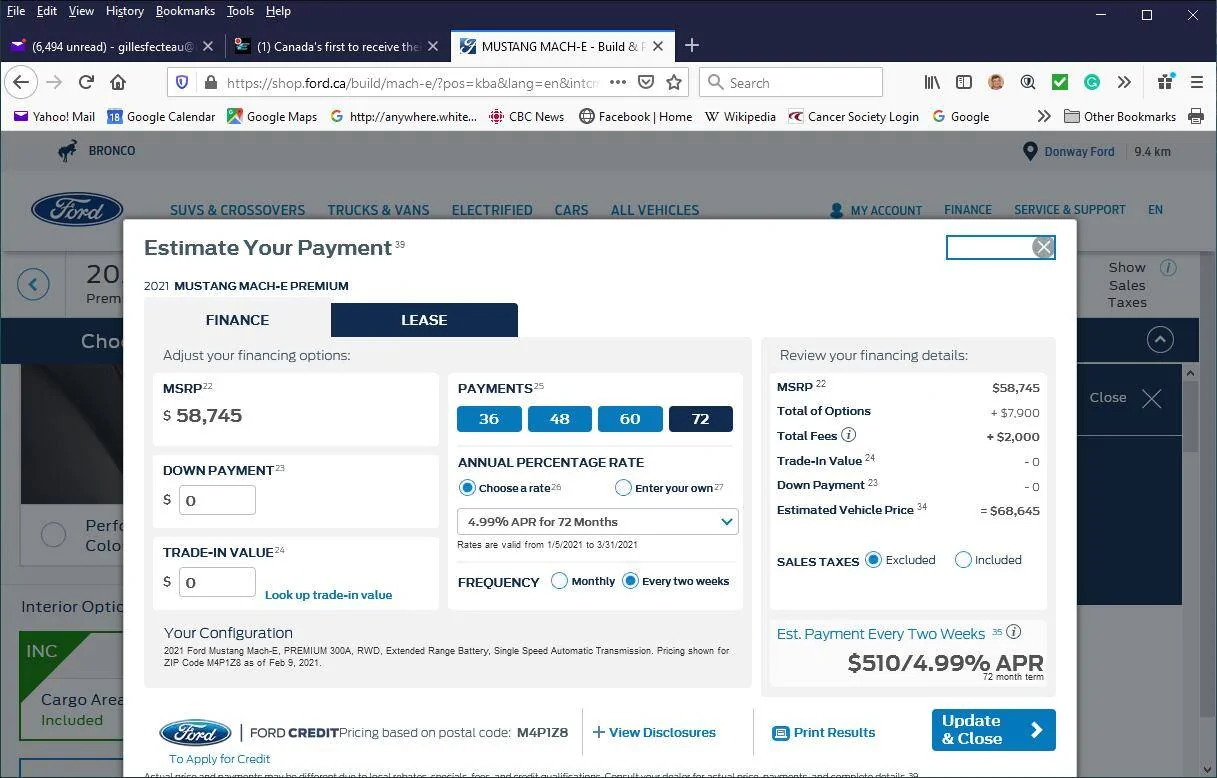Choose the 60 month payment term
This screenshot has height=778, width=1217.
click(x=630, y=419)
